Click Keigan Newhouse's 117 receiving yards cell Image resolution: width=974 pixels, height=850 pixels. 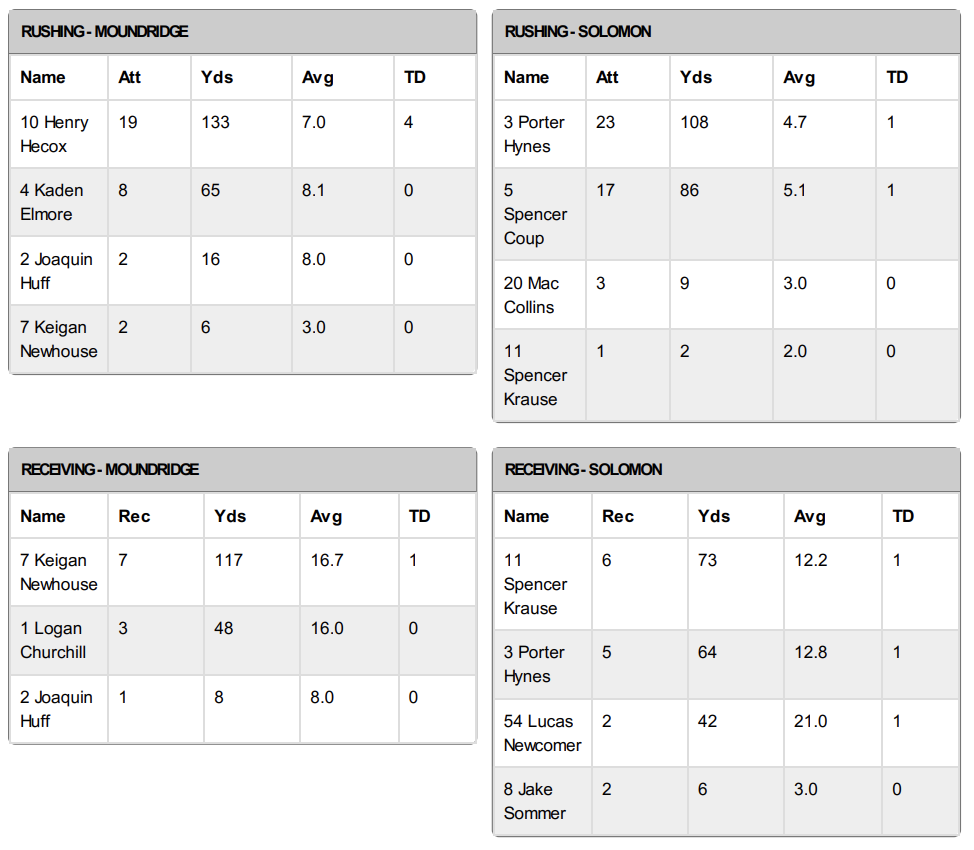(x=228, y=560)
